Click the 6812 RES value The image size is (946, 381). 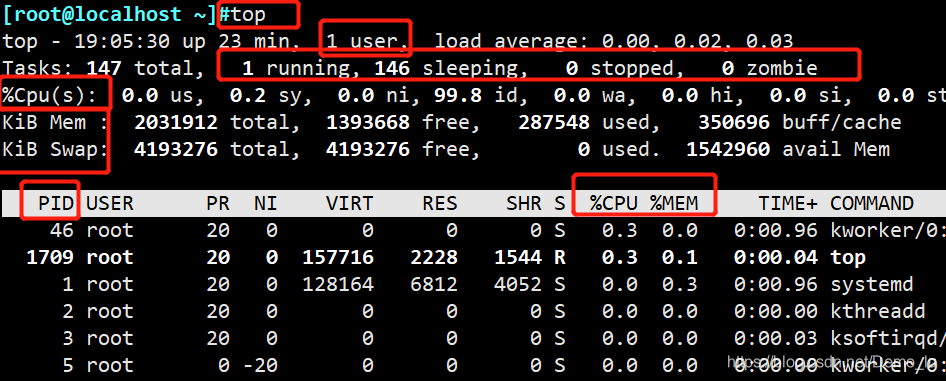(x=434, y=284)
